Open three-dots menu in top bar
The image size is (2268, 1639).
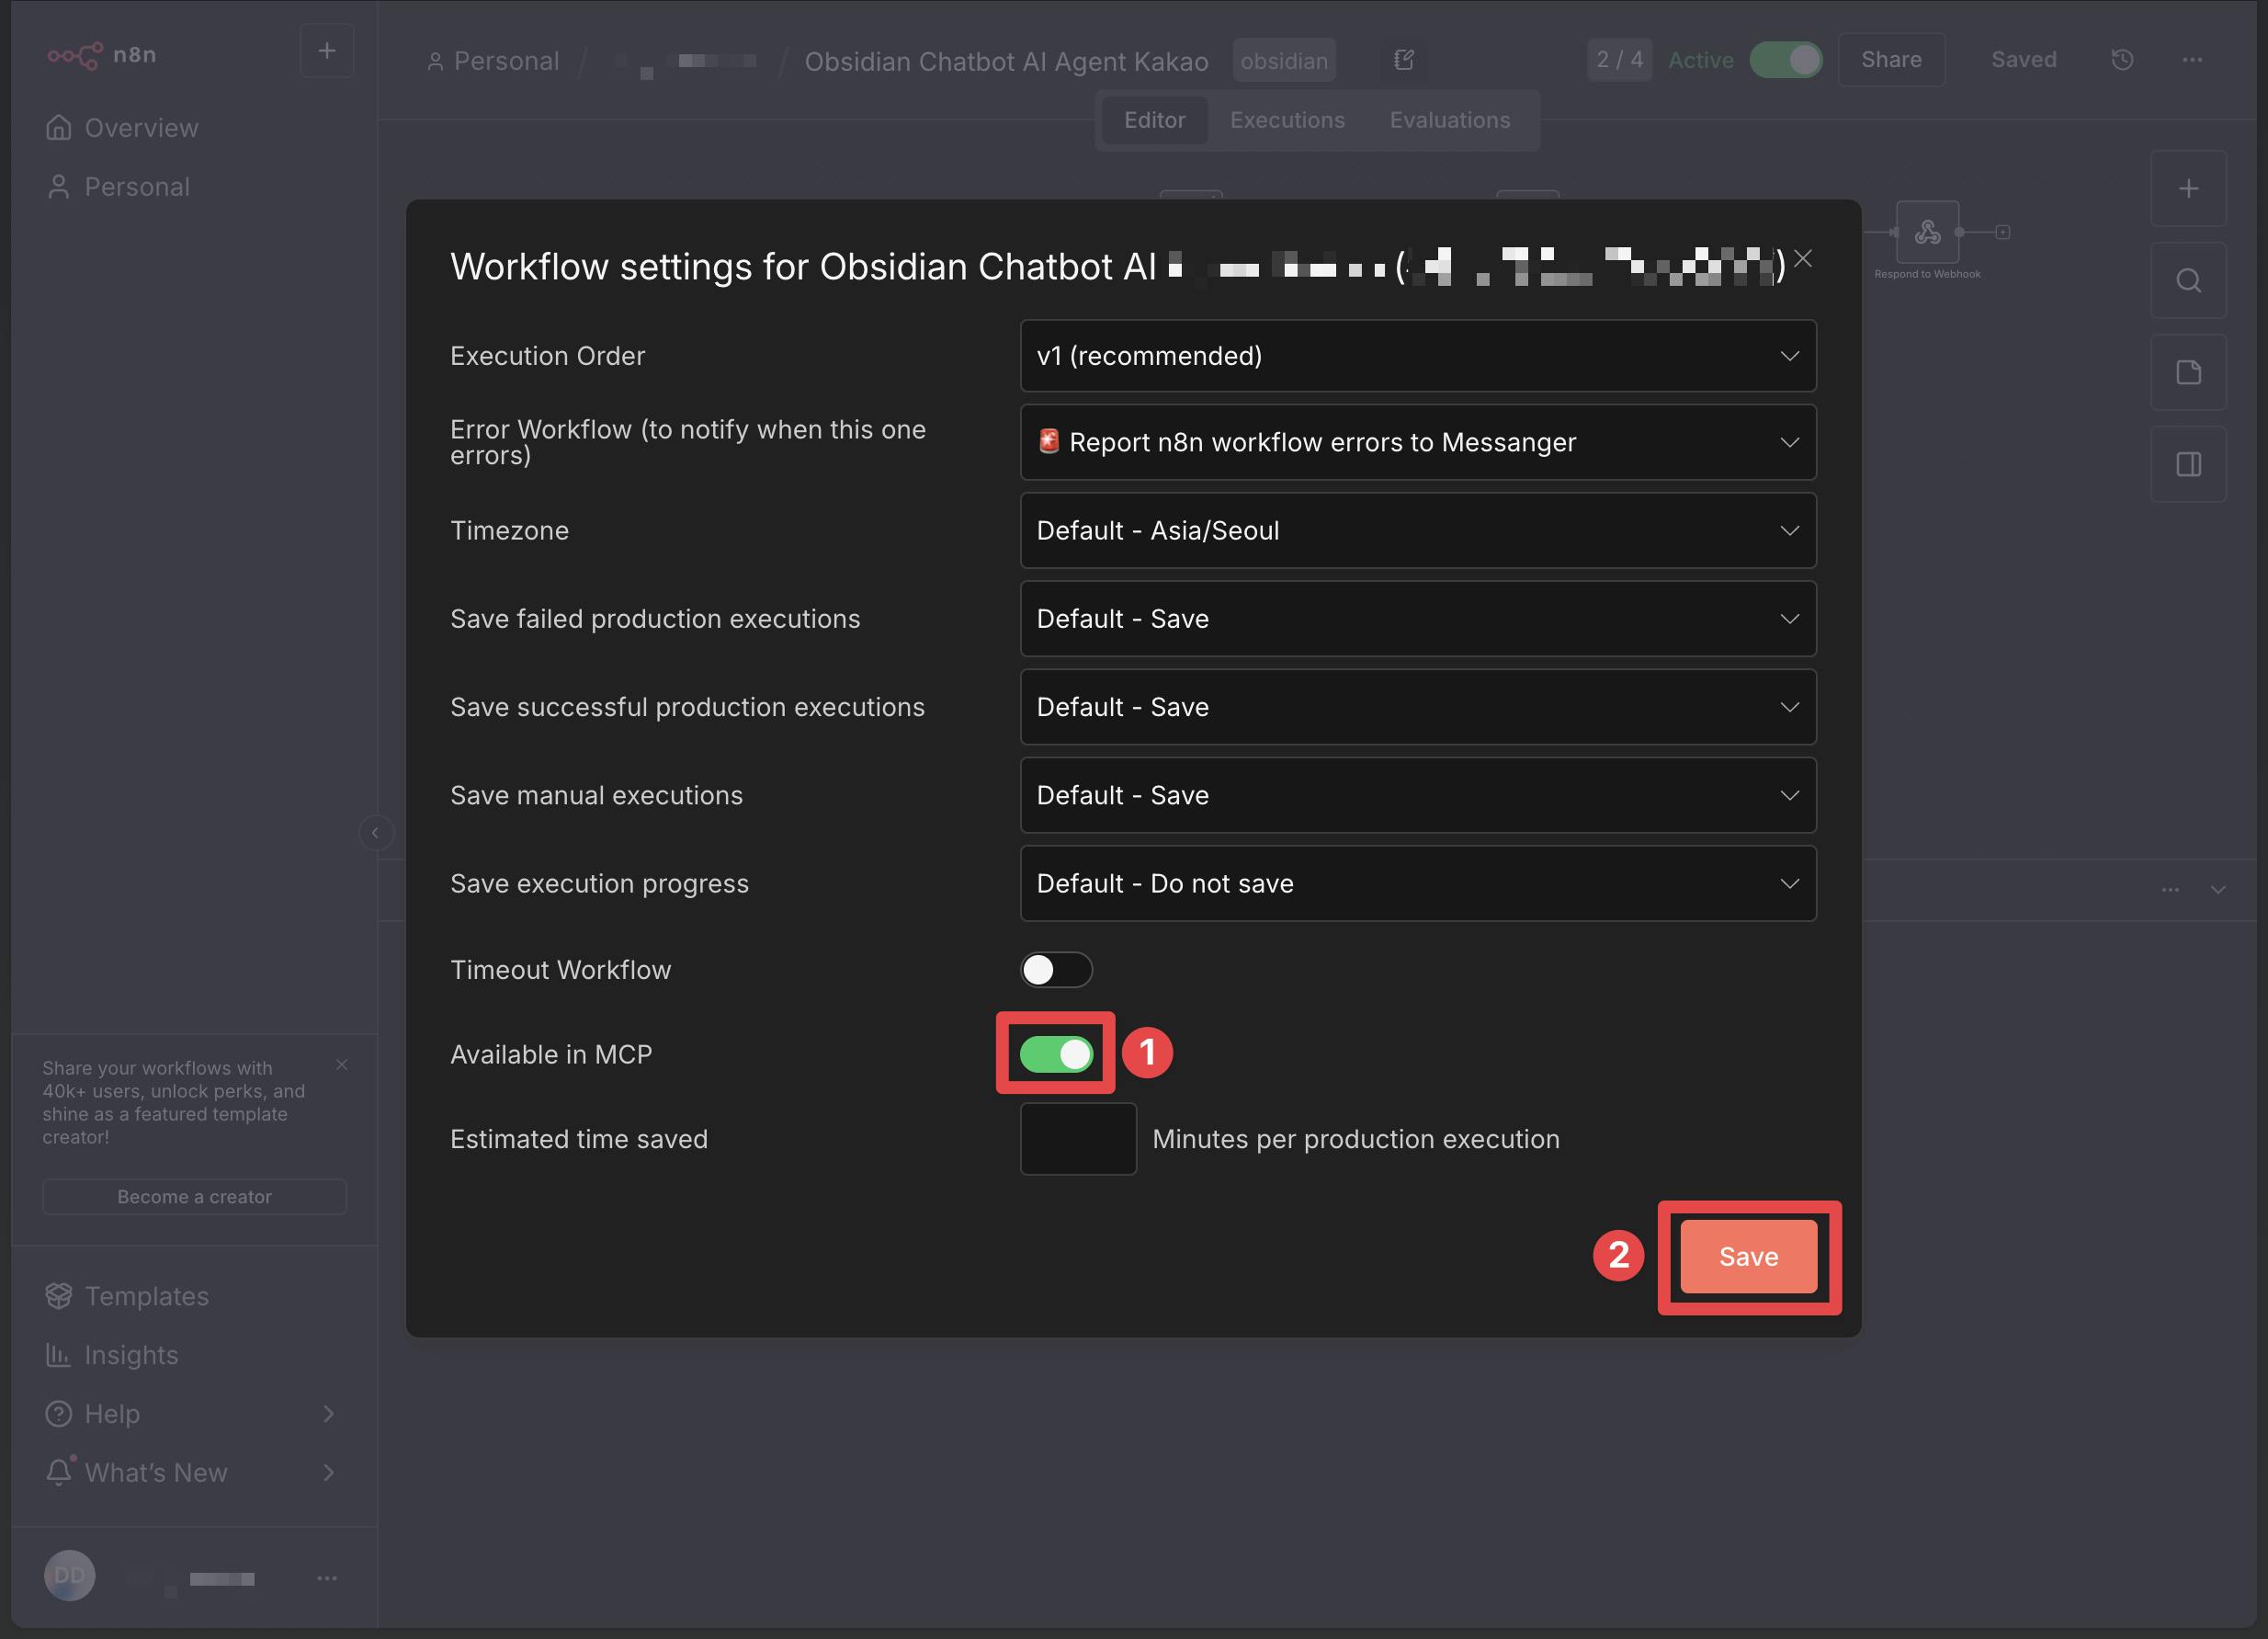coord(2192,60)
